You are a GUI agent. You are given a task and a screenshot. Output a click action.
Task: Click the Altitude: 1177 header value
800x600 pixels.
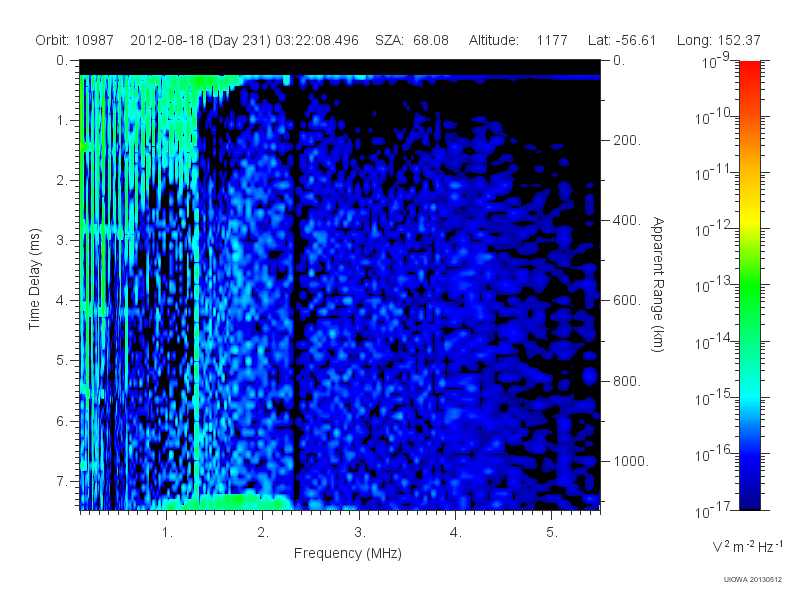point(518,40)
